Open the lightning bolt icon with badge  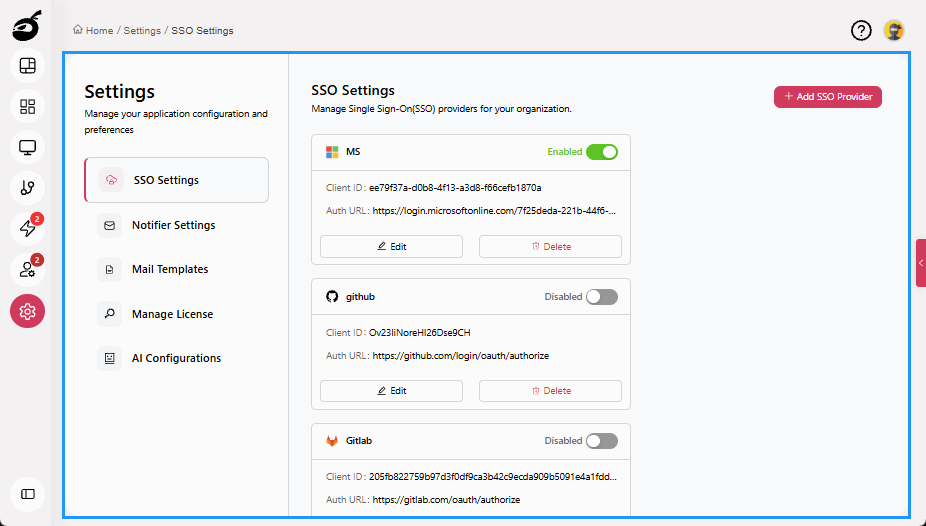tap(27, 228)
